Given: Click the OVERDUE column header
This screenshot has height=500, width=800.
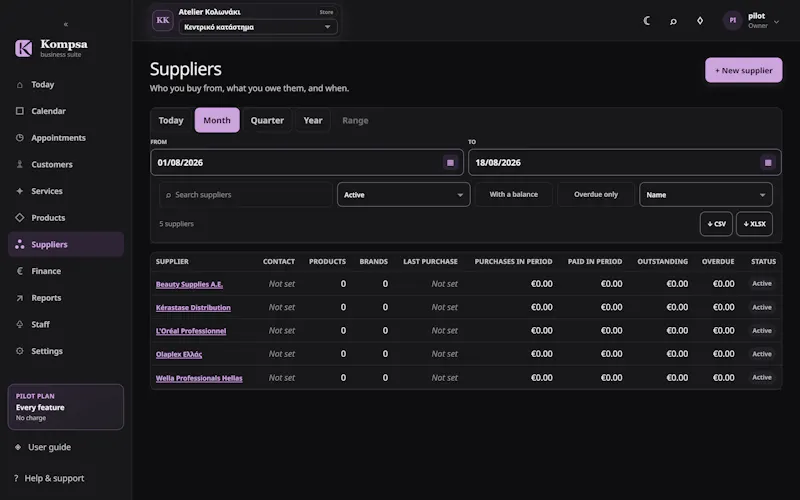Looking at the screenshot, I should click(718, 262).
